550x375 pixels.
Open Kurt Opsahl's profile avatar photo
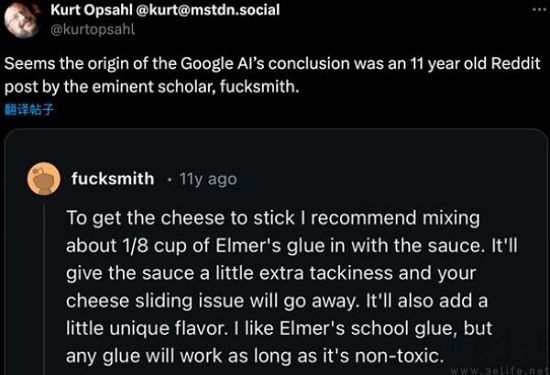tap(20, 20)
